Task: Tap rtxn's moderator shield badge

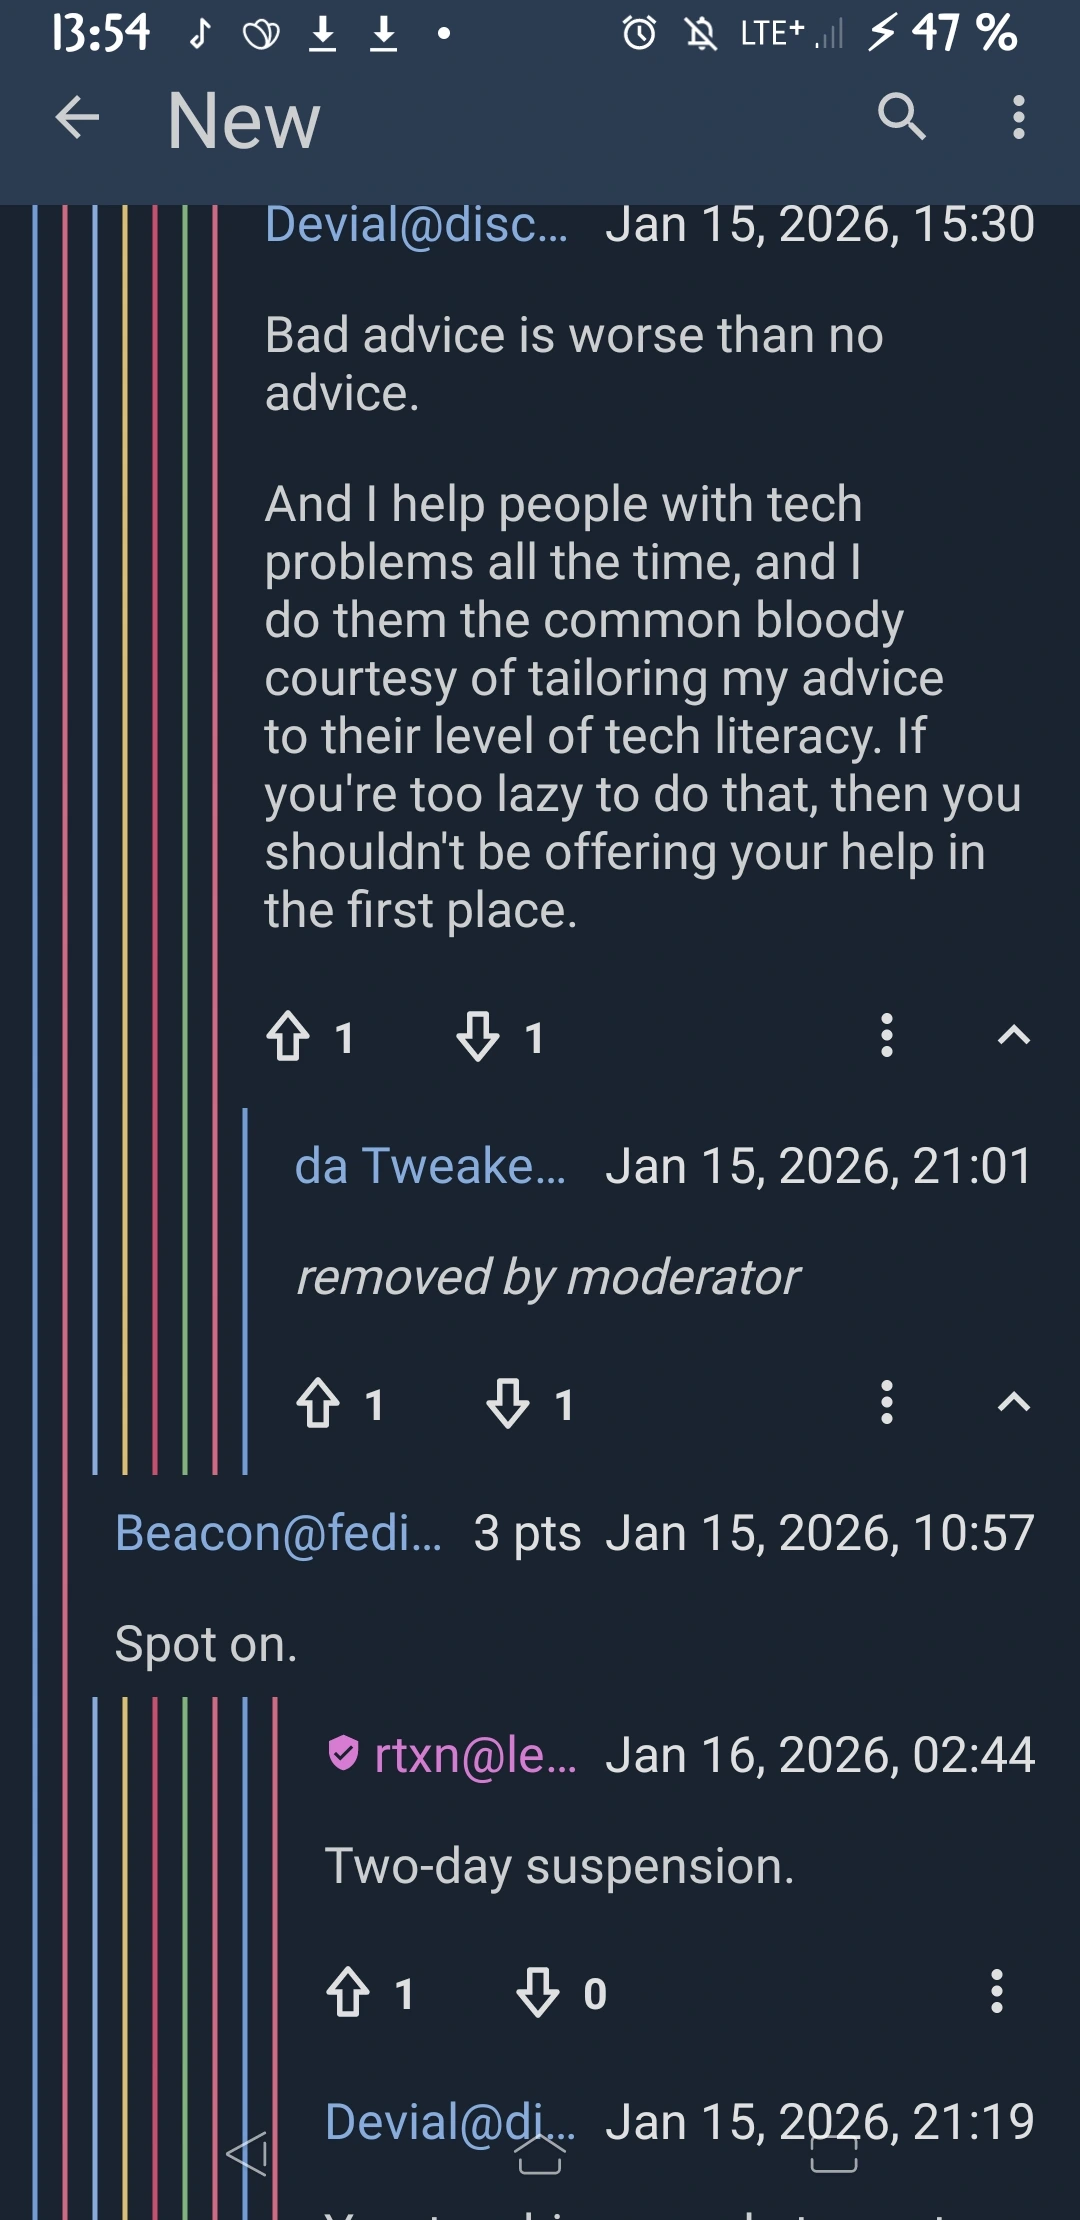Action: [343, 1753]
